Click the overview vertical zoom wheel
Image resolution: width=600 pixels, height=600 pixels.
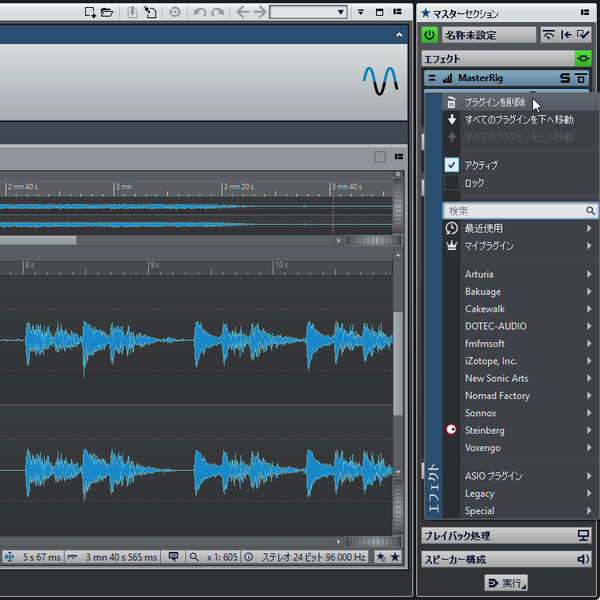(398, 205)
